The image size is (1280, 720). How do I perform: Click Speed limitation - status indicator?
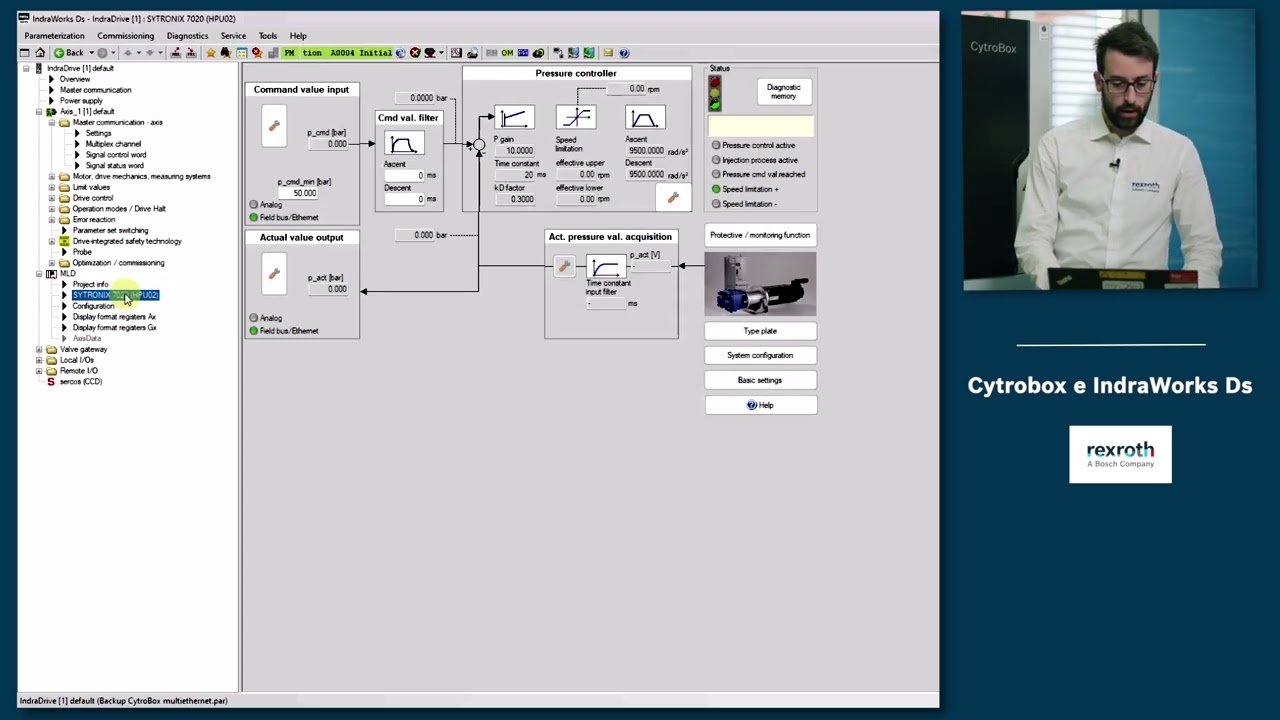pyautogui.click(x=716, y=203)
